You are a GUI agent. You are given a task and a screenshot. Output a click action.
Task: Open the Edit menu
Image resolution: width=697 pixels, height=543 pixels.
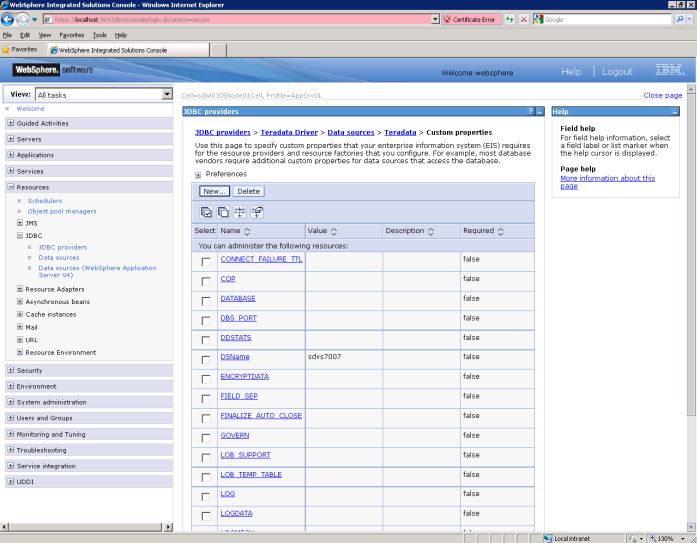click(x=25, y=35)
